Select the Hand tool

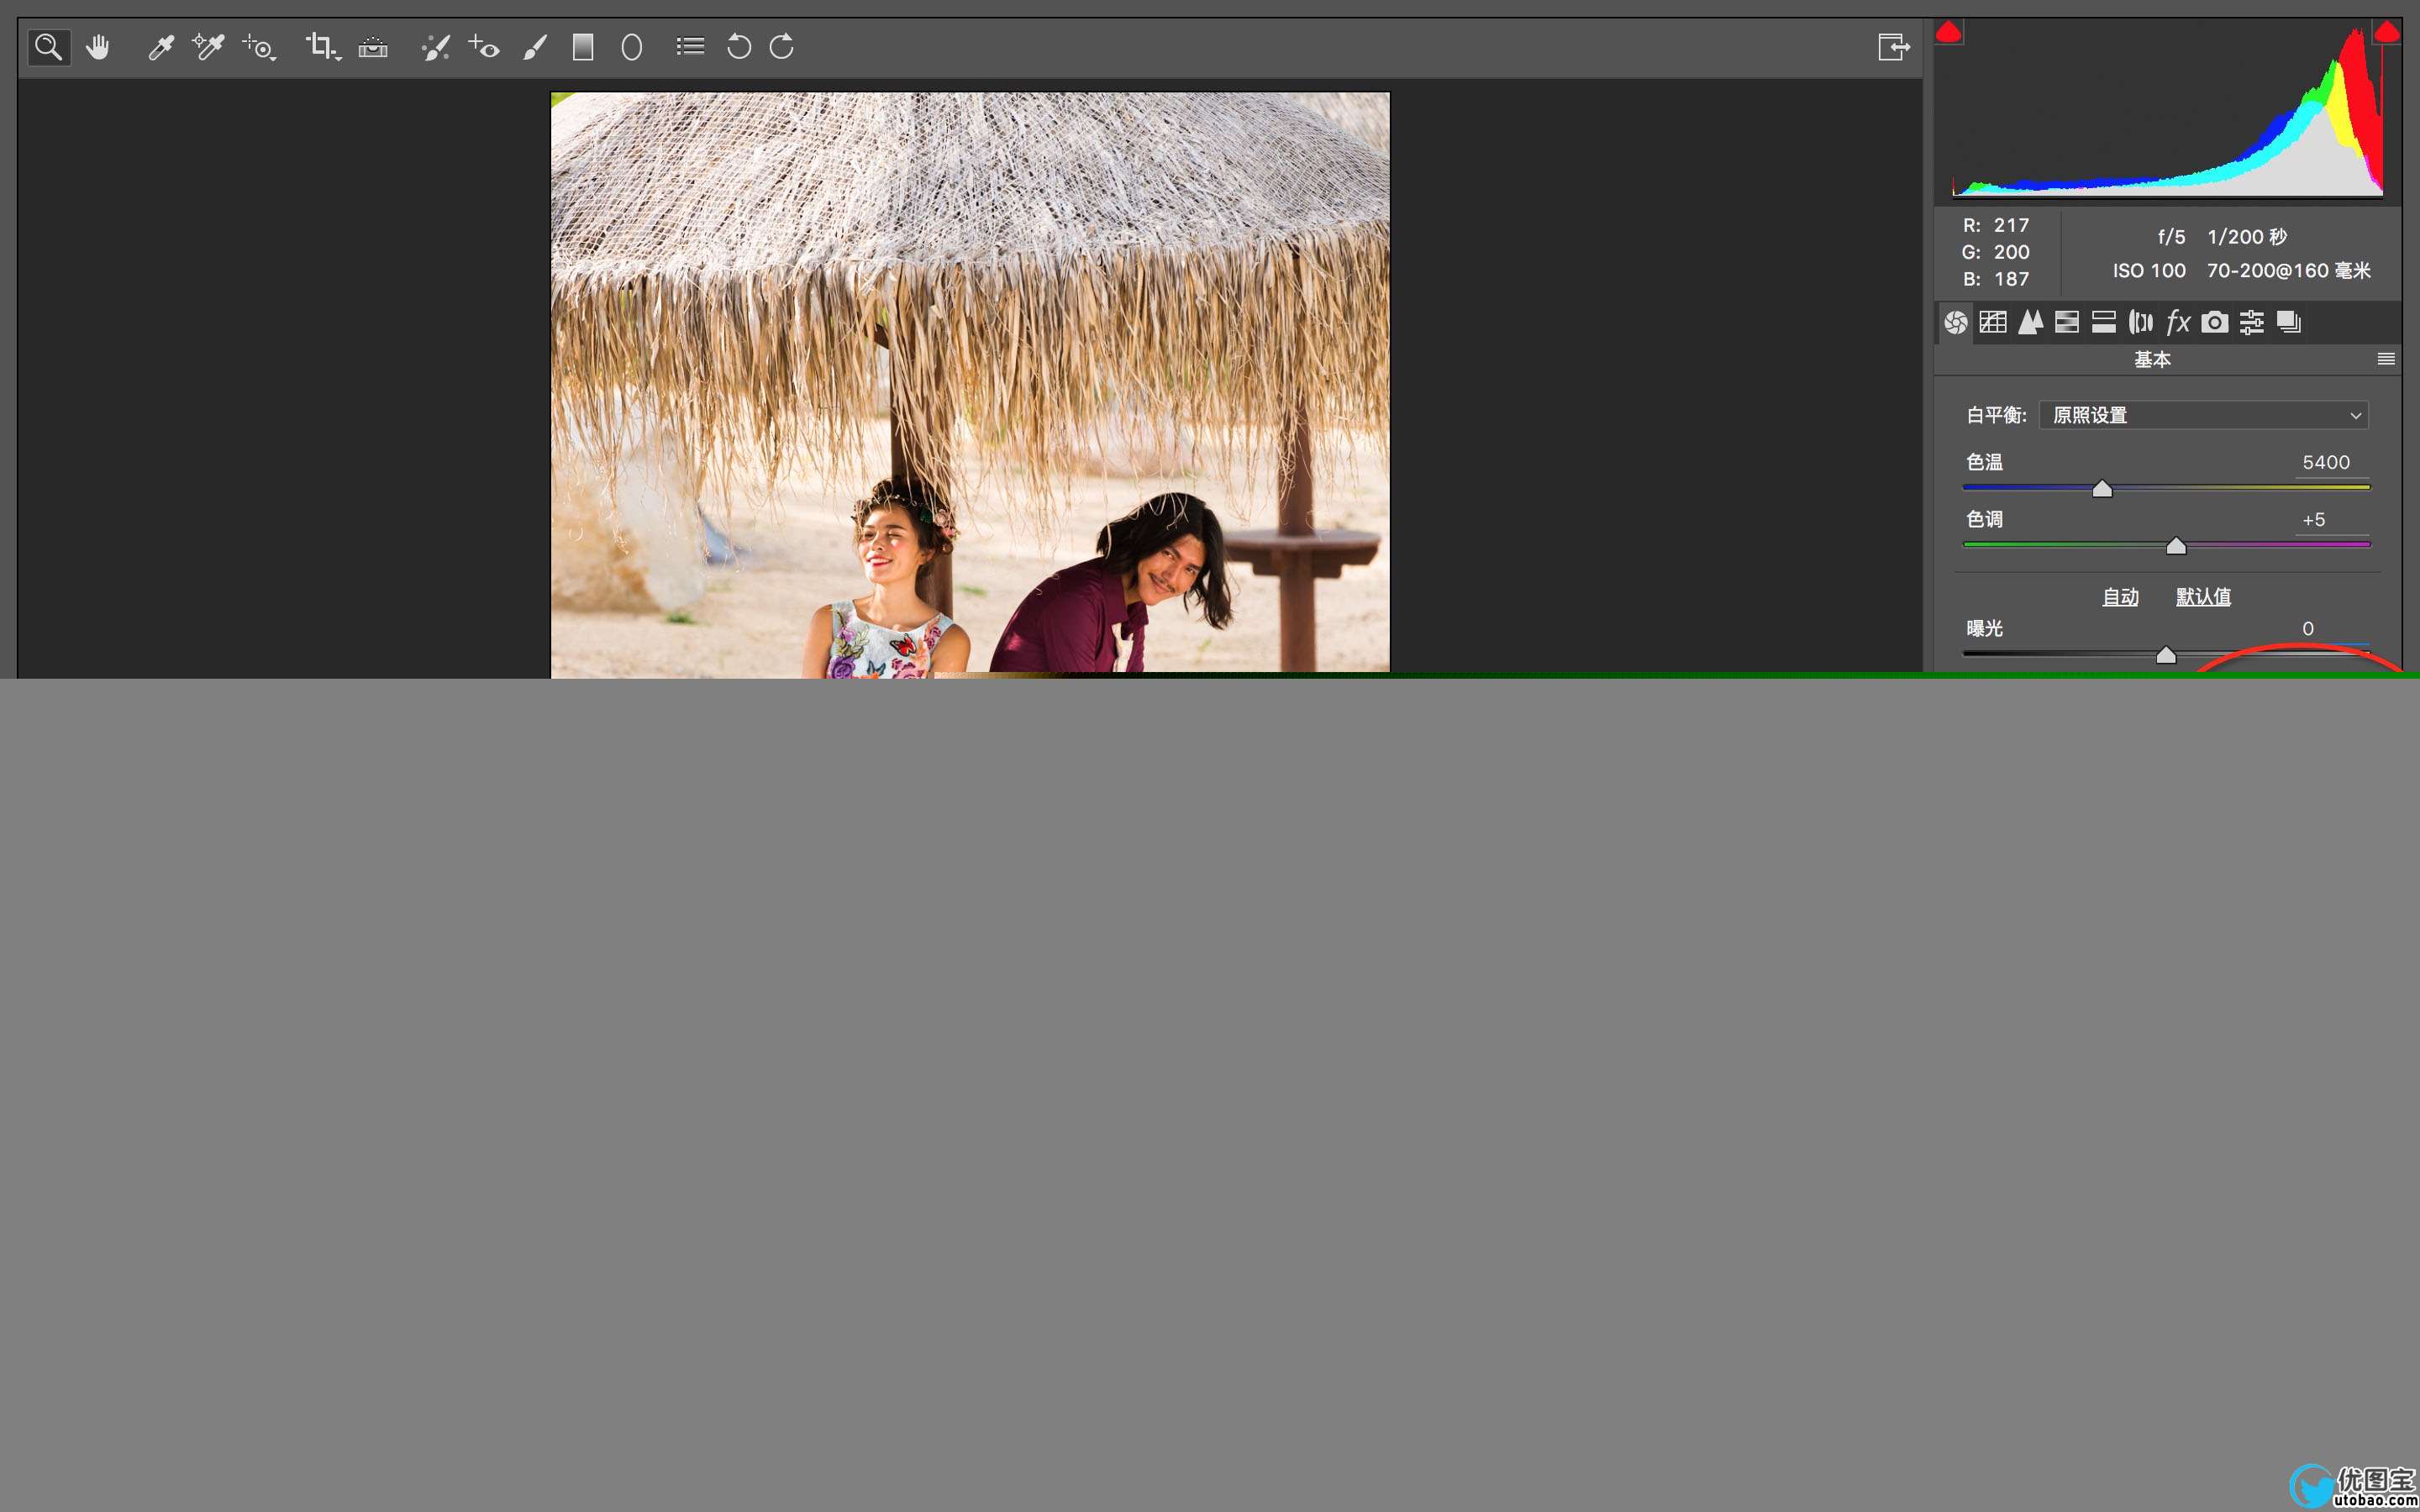98,47
